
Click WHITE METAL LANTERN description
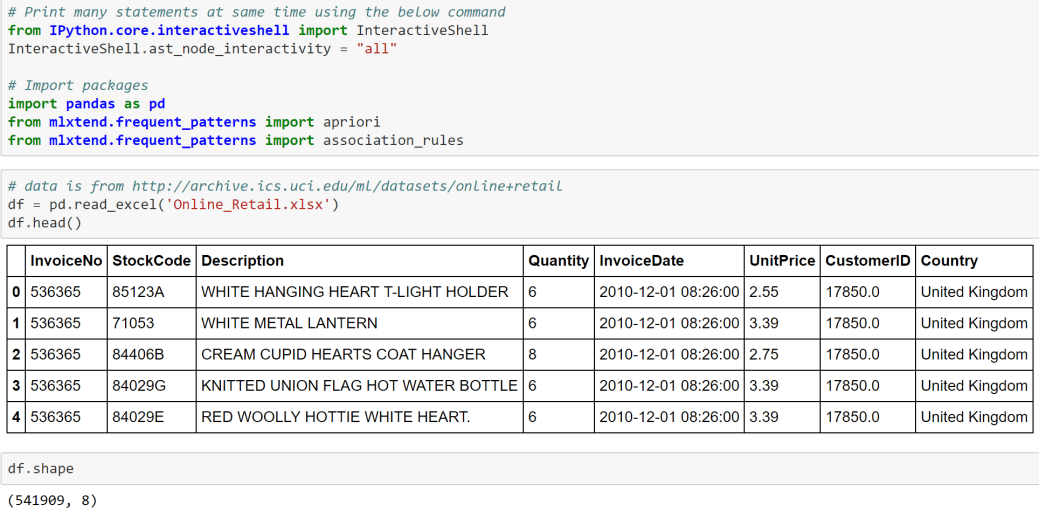tap(360, 323)
